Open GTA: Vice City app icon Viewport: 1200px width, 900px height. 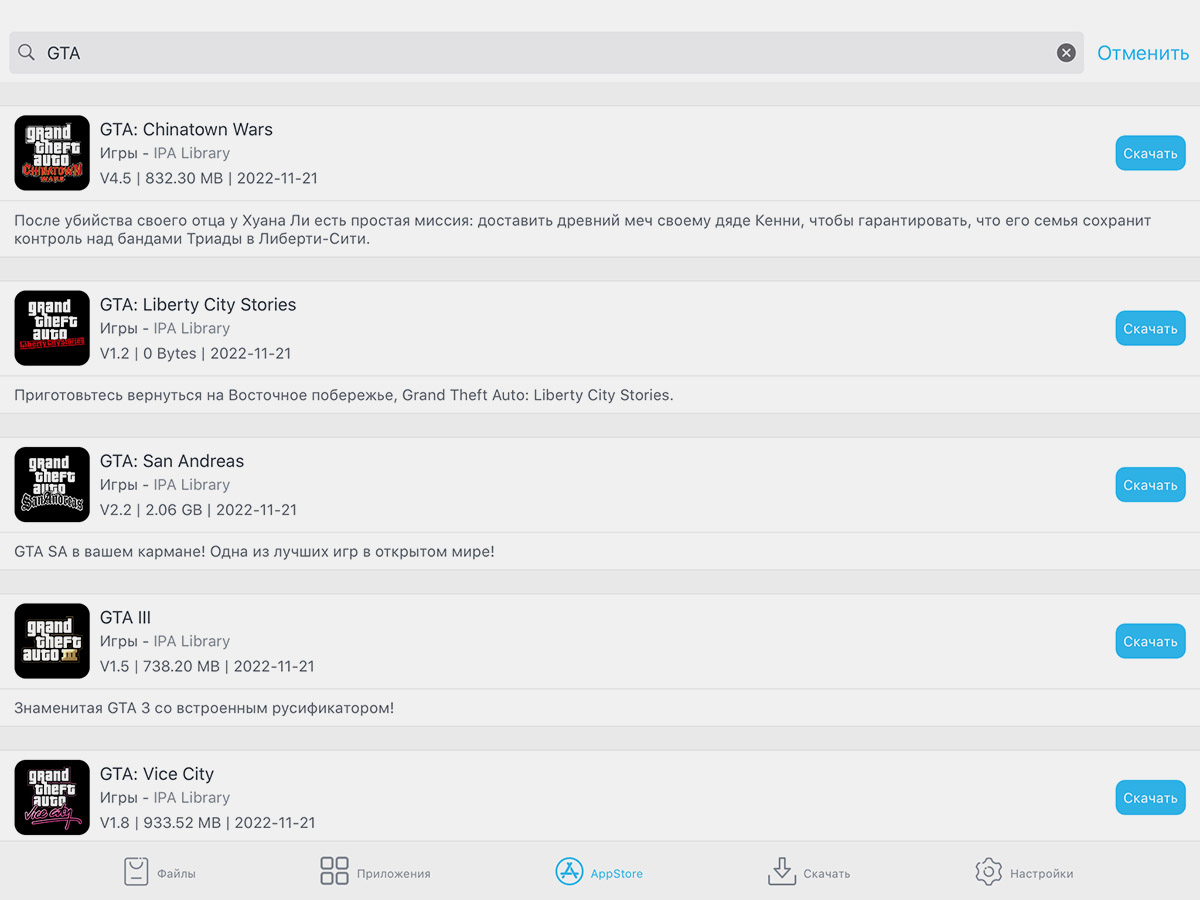point(52,797)
